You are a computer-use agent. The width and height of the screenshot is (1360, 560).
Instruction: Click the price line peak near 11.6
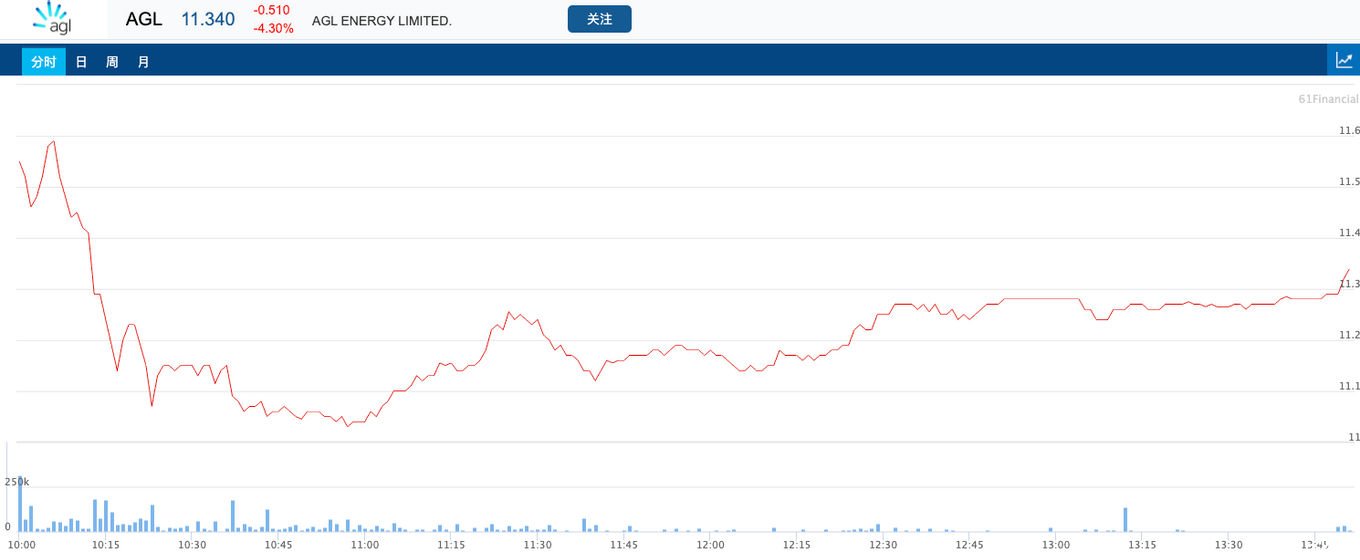tap(53, 141)
